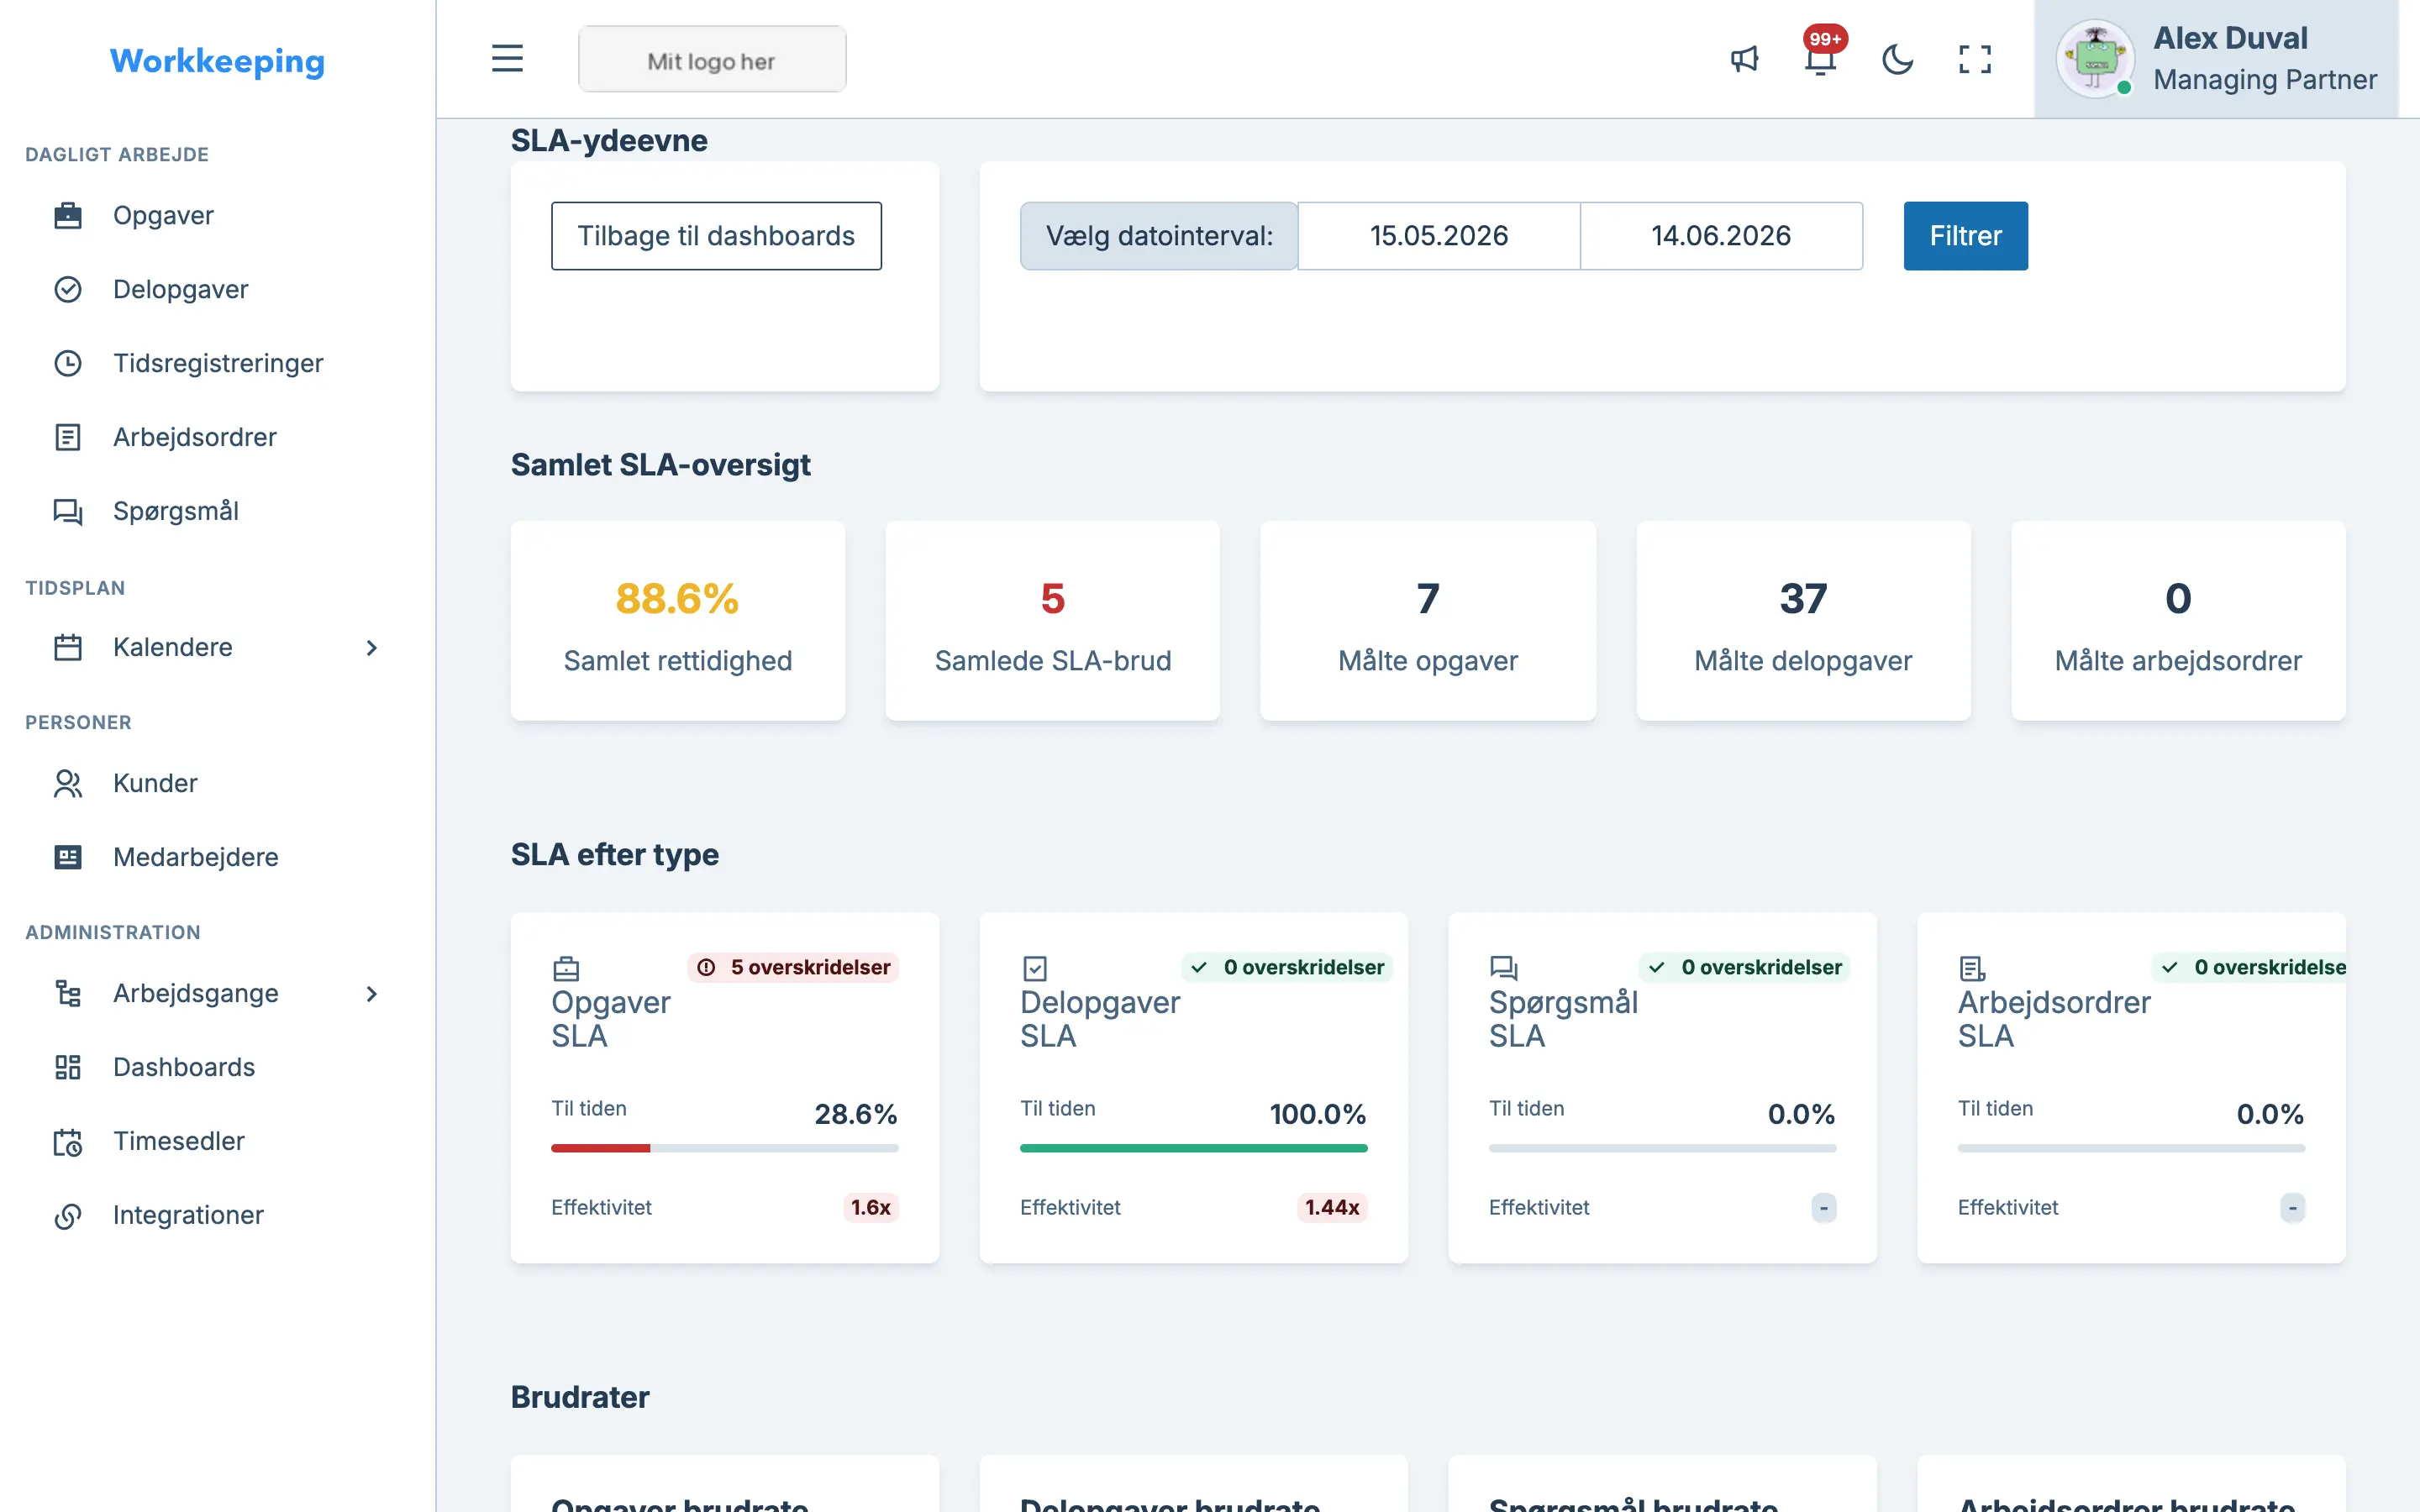The image size is (2420, 1512).
Task: Click the 37 Målte delopgaver card
Action: click(x=1803, y=620)
